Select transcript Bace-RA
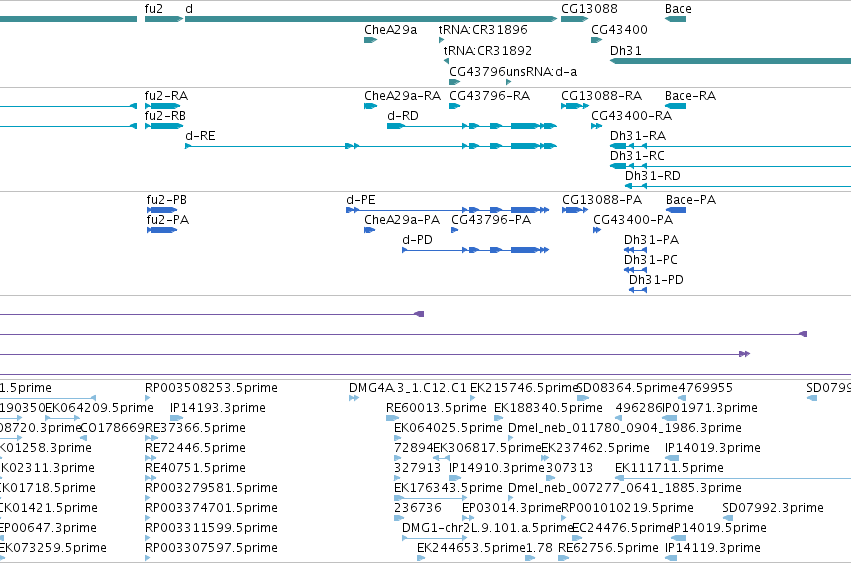The image size is (851, 563). coord(675,106)
